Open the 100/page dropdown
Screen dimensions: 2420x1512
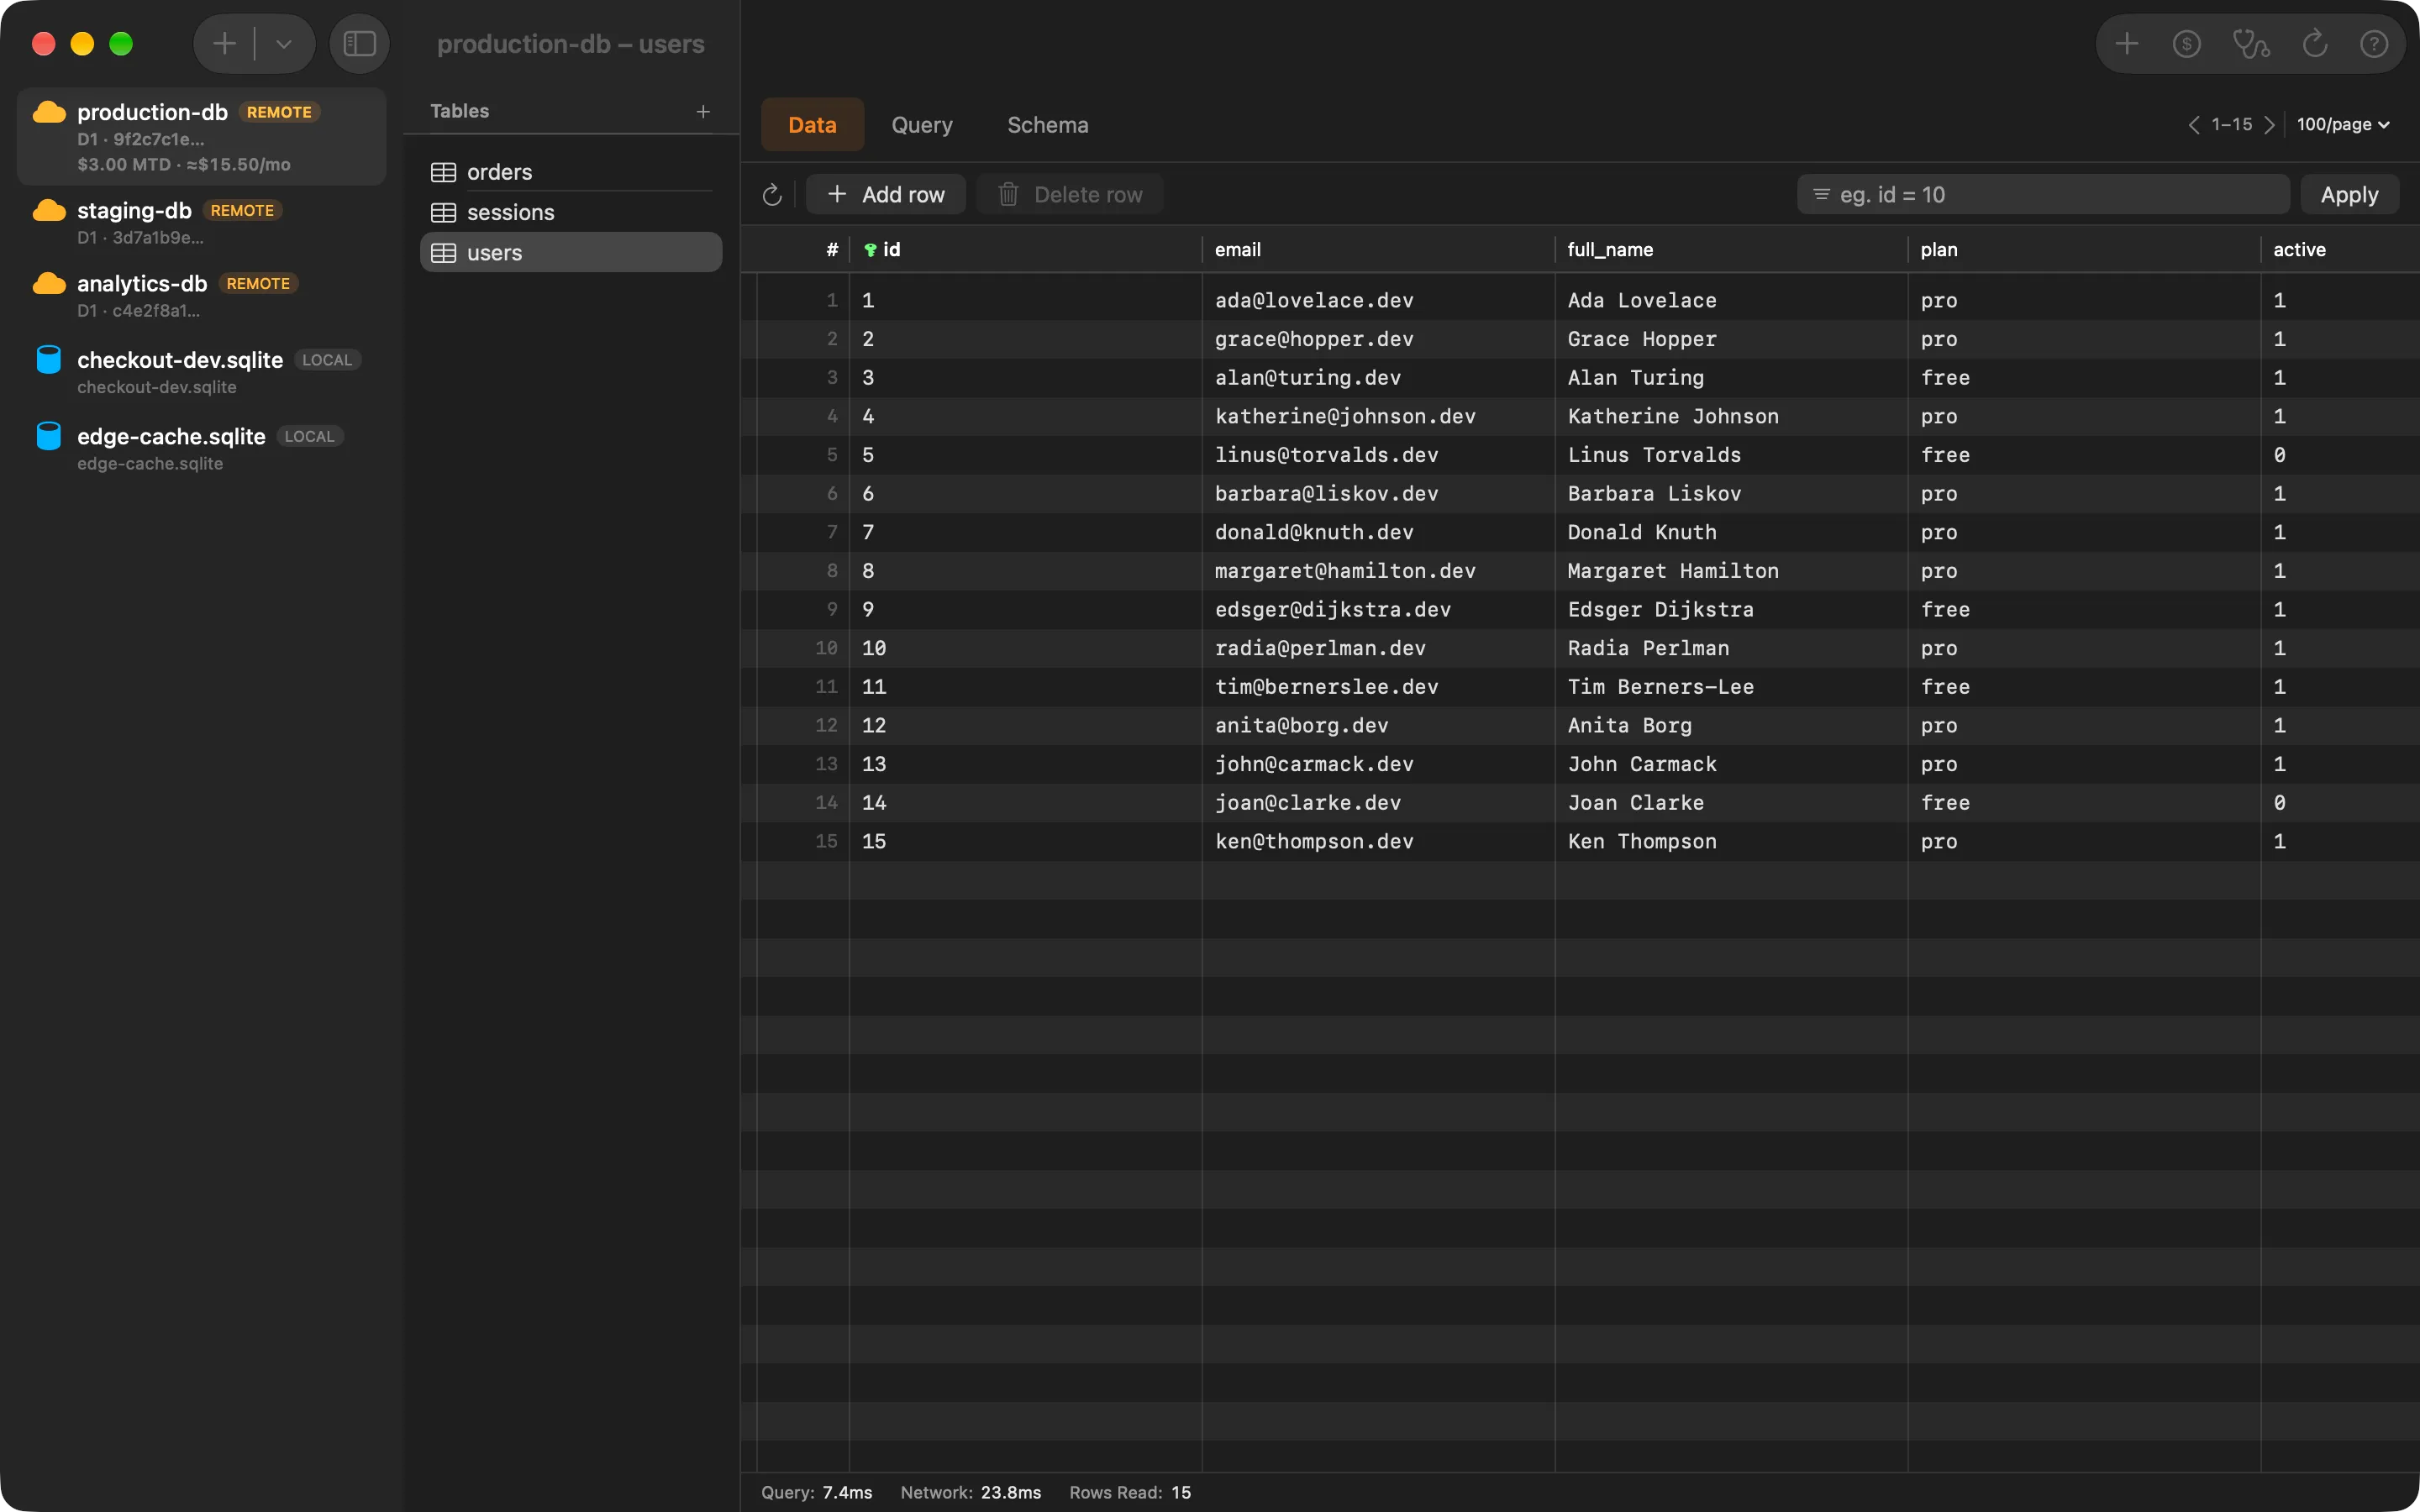[x=2343, y=125]
